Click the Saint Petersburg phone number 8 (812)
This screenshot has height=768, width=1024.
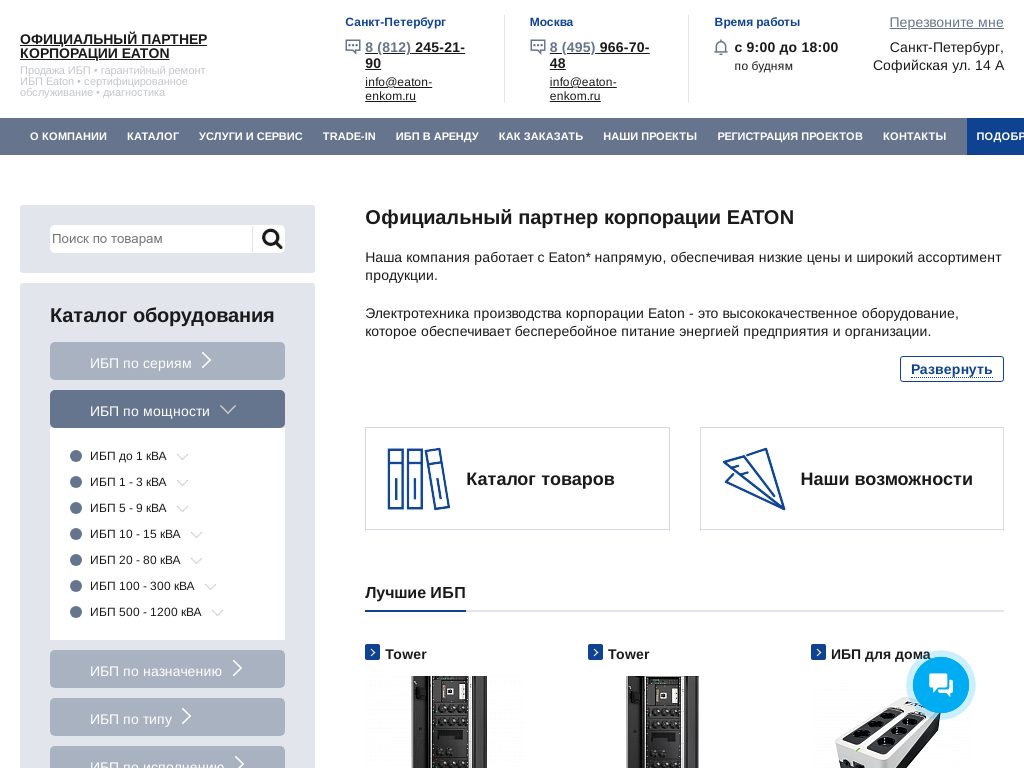click(x=415, y=55)
